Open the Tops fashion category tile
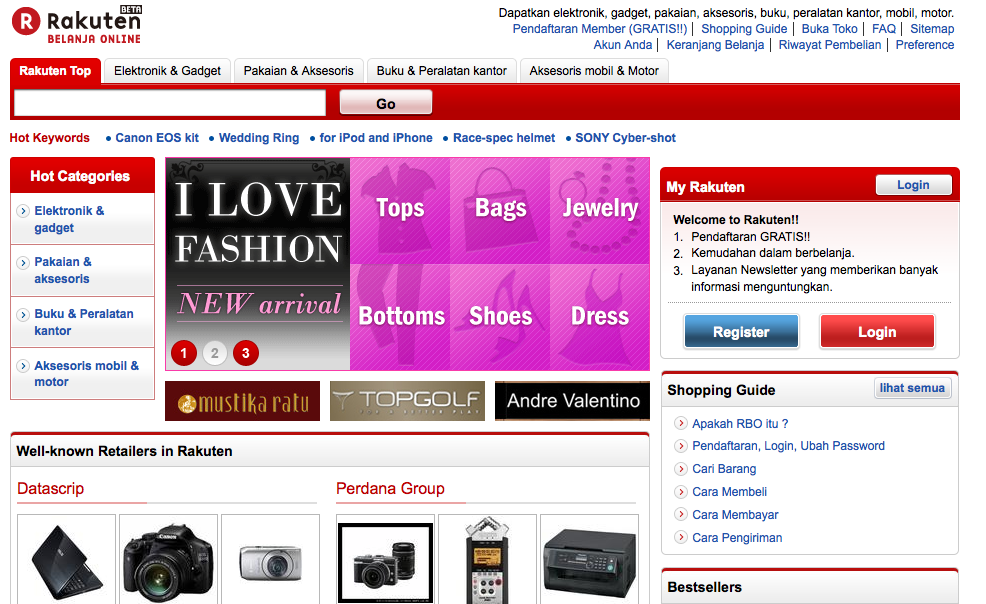This screenshot has width=986, height=604. click(400, 211)
